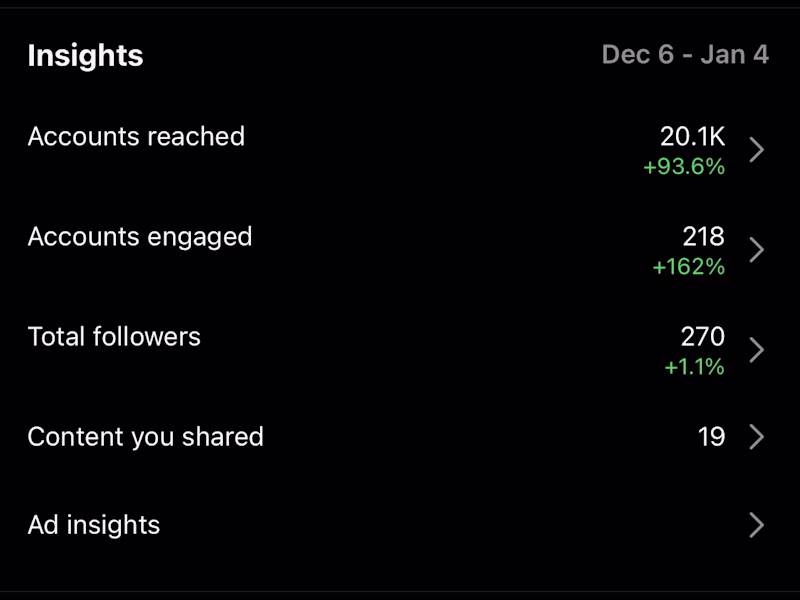
Task: Tap the 218 accounts engaged number
Action: [703, 237]
